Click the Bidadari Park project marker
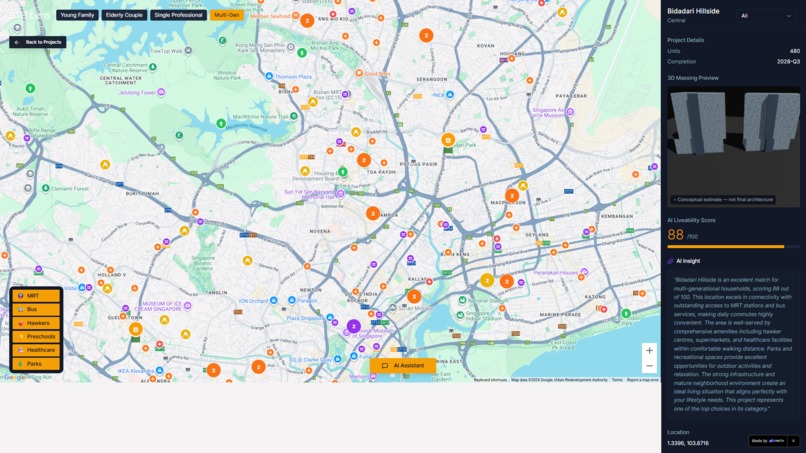 pyautogui.click(x=448, y=139)
